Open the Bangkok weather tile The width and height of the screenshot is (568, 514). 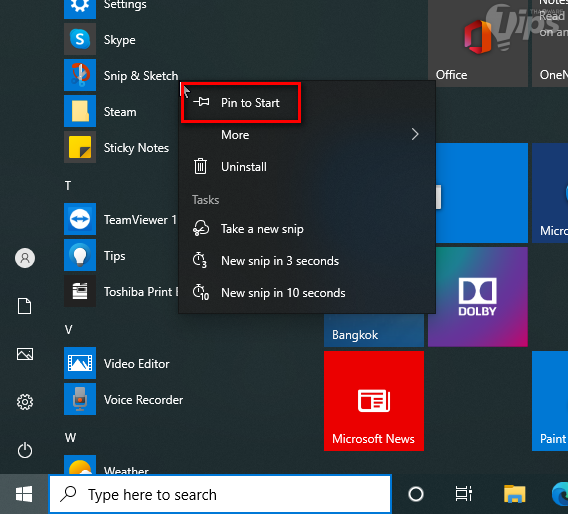pyautogui.click(x=374, y=331)
